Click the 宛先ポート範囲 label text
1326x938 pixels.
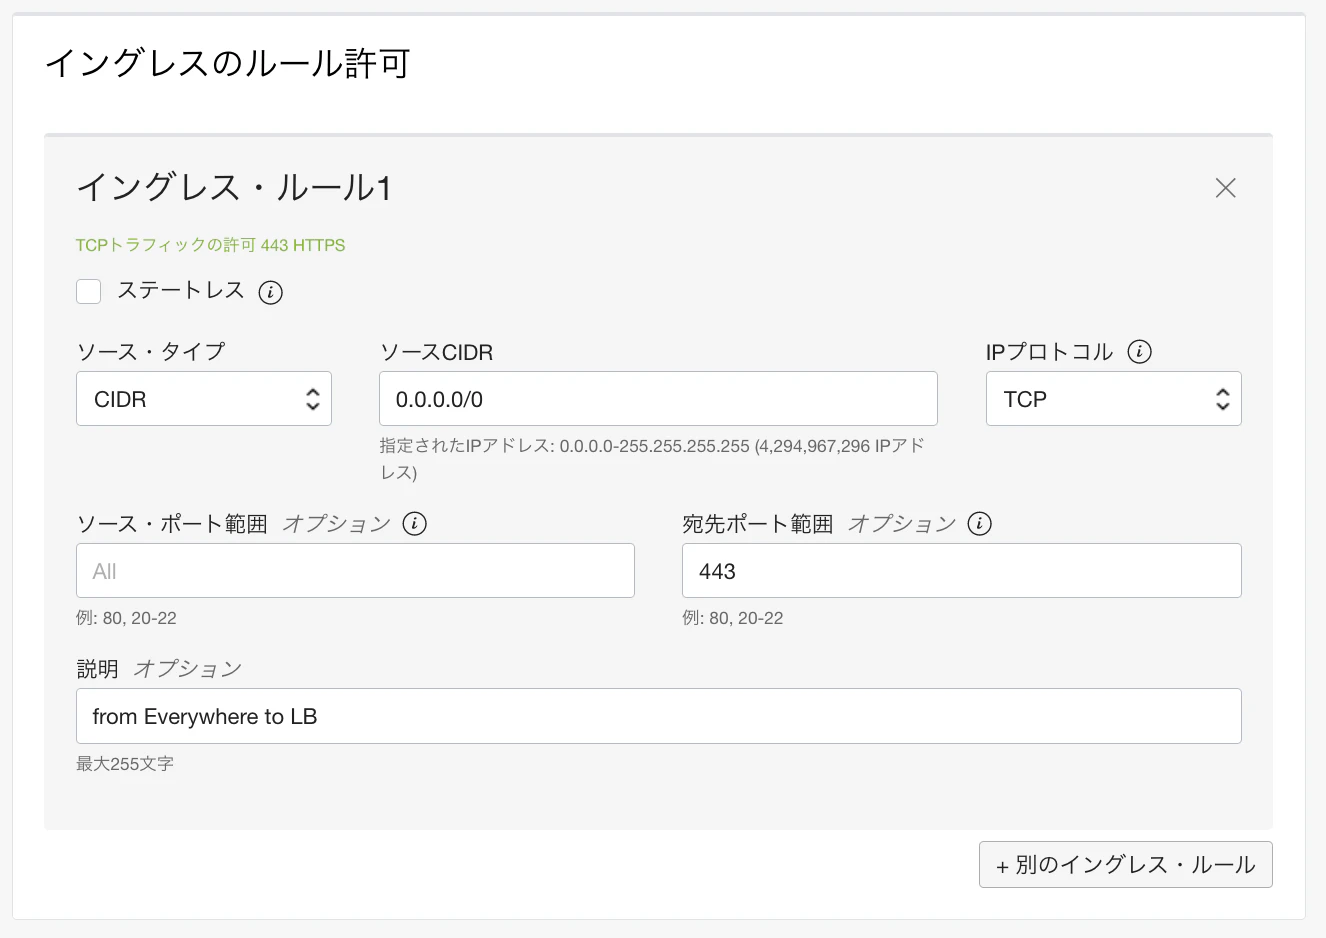click(x=758, y=524)
